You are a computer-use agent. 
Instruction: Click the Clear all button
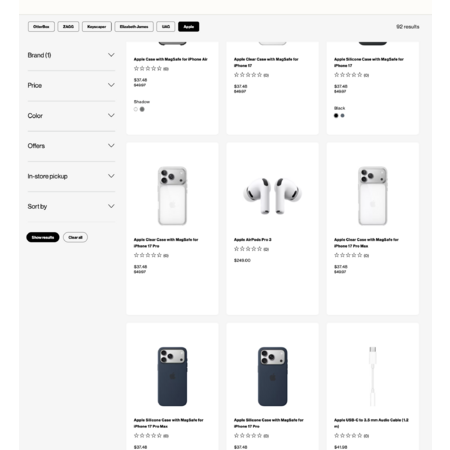(75, 237)
